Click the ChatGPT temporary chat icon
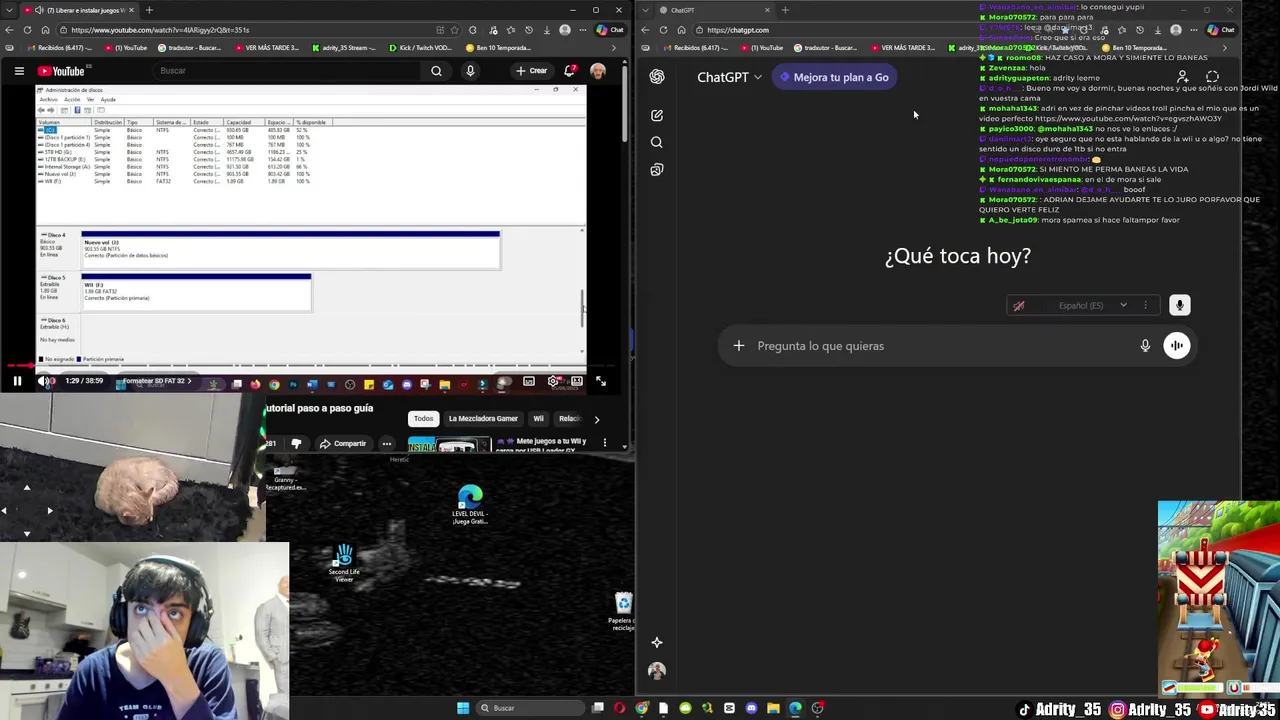1280x720 pixels. click(x=1212, y=77)
